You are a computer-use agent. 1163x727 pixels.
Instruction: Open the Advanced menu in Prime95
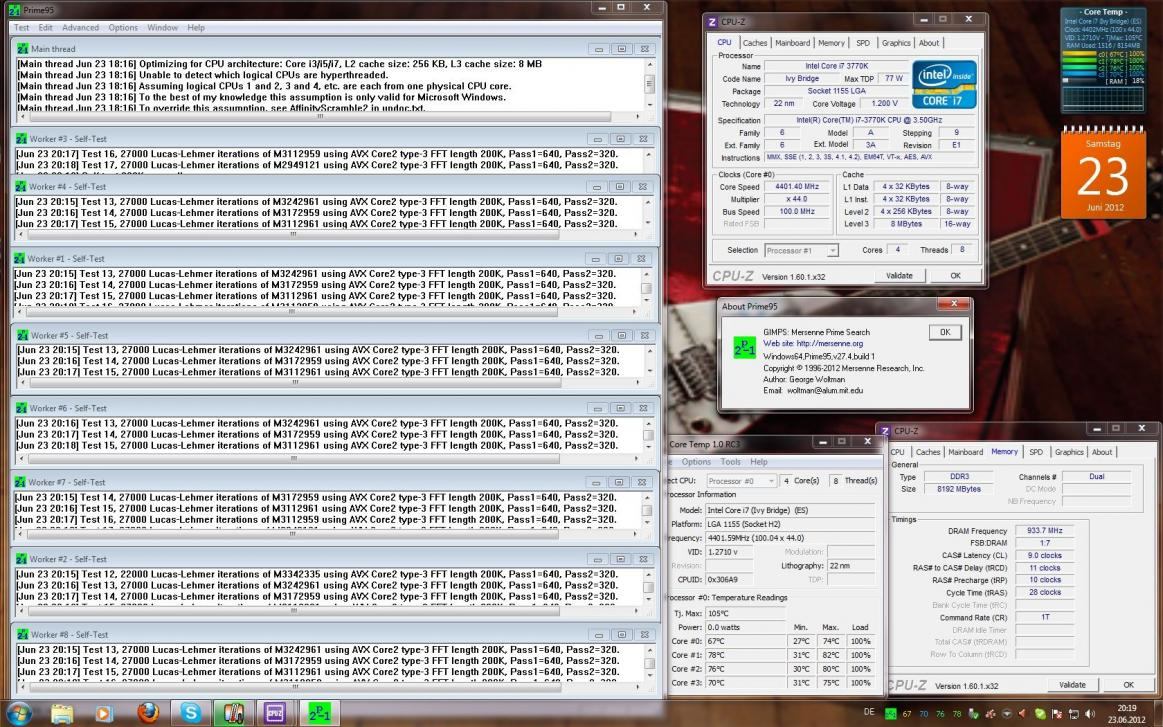80,27
